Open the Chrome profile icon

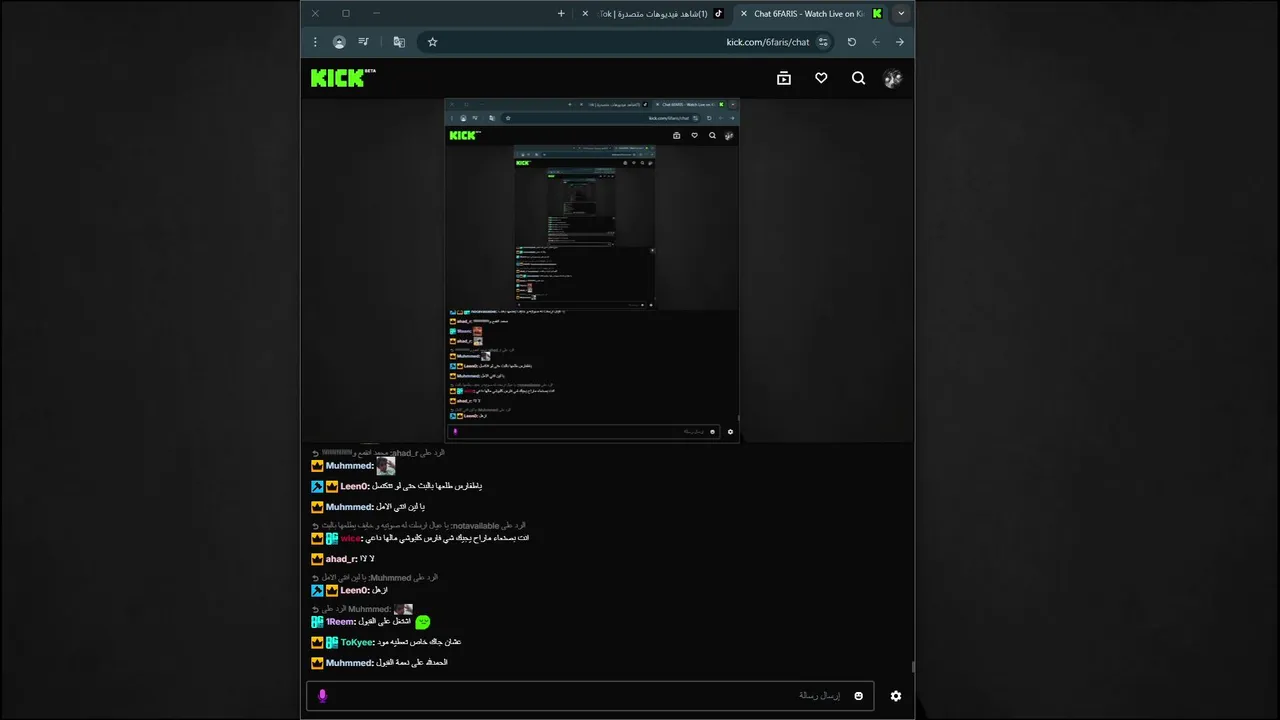click(x=339, y=42)
